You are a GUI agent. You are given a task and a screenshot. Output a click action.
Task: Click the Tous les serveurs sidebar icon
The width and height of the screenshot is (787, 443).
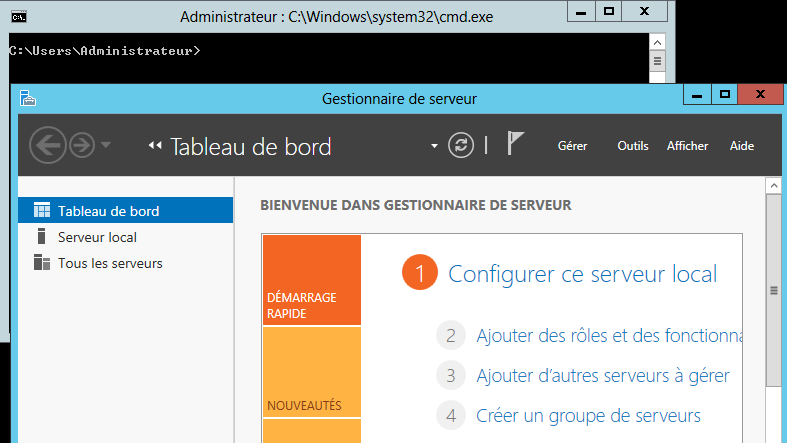click(41, 263)
